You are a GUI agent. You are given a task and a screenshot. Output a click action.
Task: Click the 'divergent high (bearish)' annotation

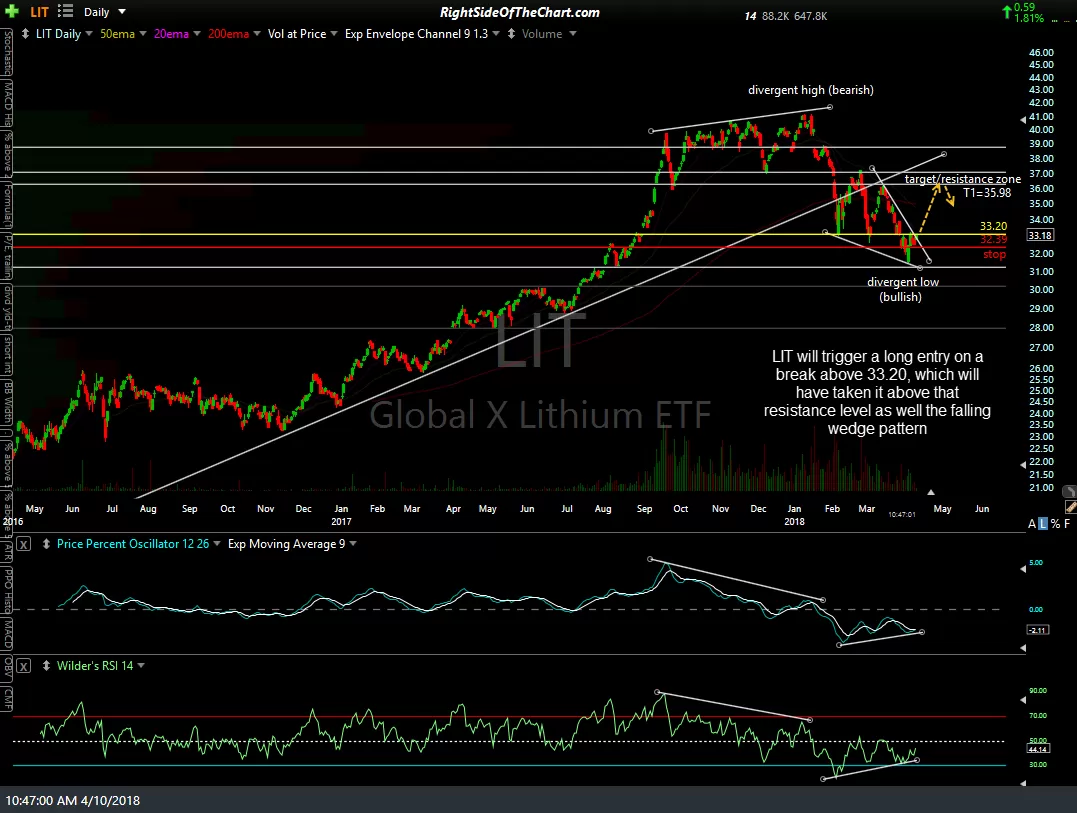pos(810,90)
